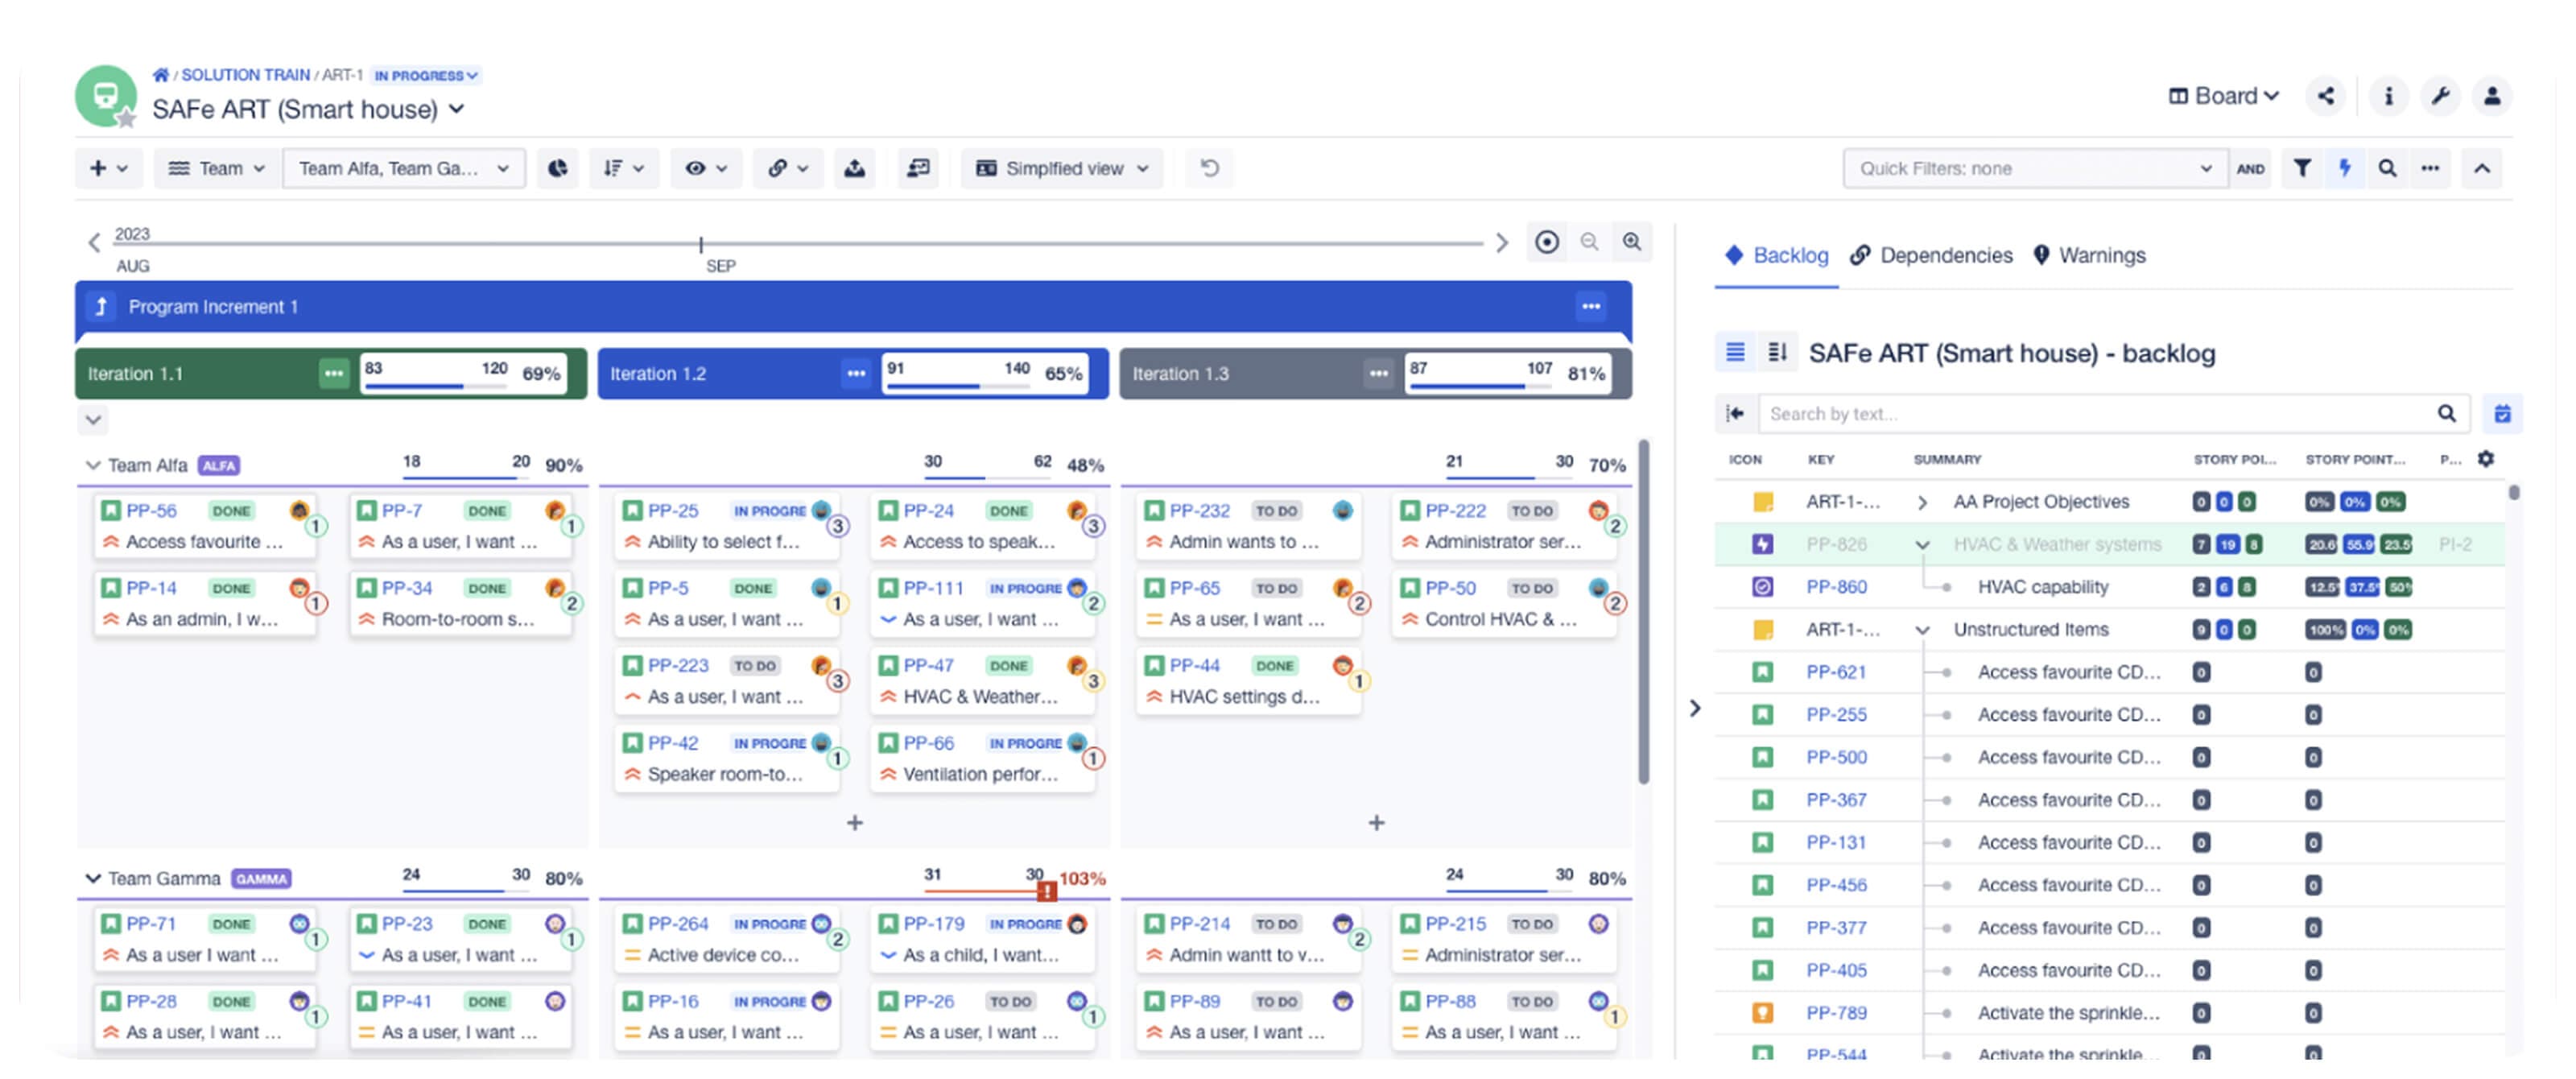Screen dimensions: 2576x1079
Task: Click the undo icon in toolbar
Action: coord(1210,168)
